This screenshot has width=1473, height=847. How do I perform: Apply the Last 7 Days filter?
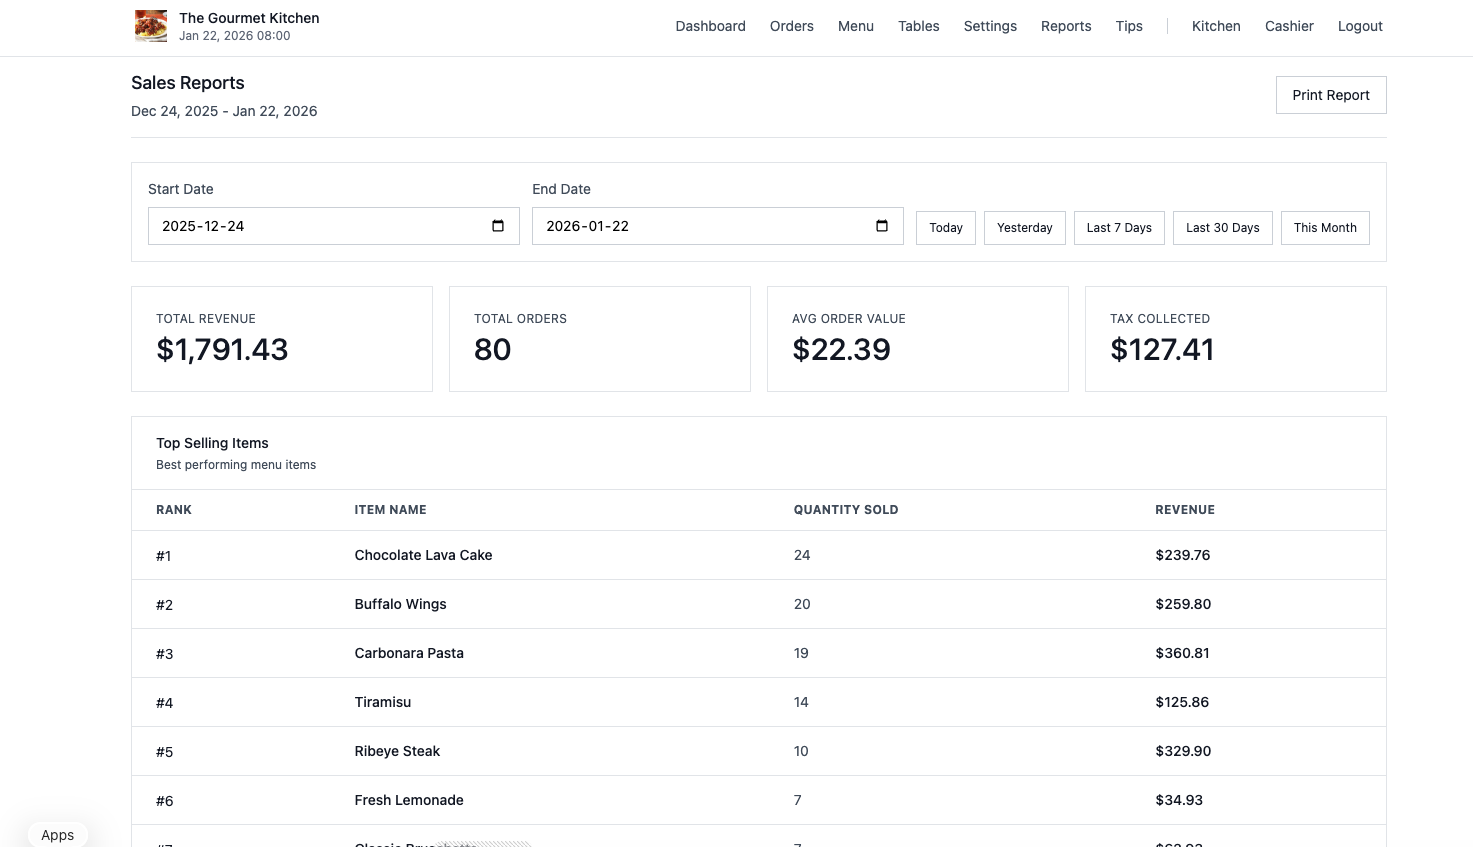(1118, 227)
